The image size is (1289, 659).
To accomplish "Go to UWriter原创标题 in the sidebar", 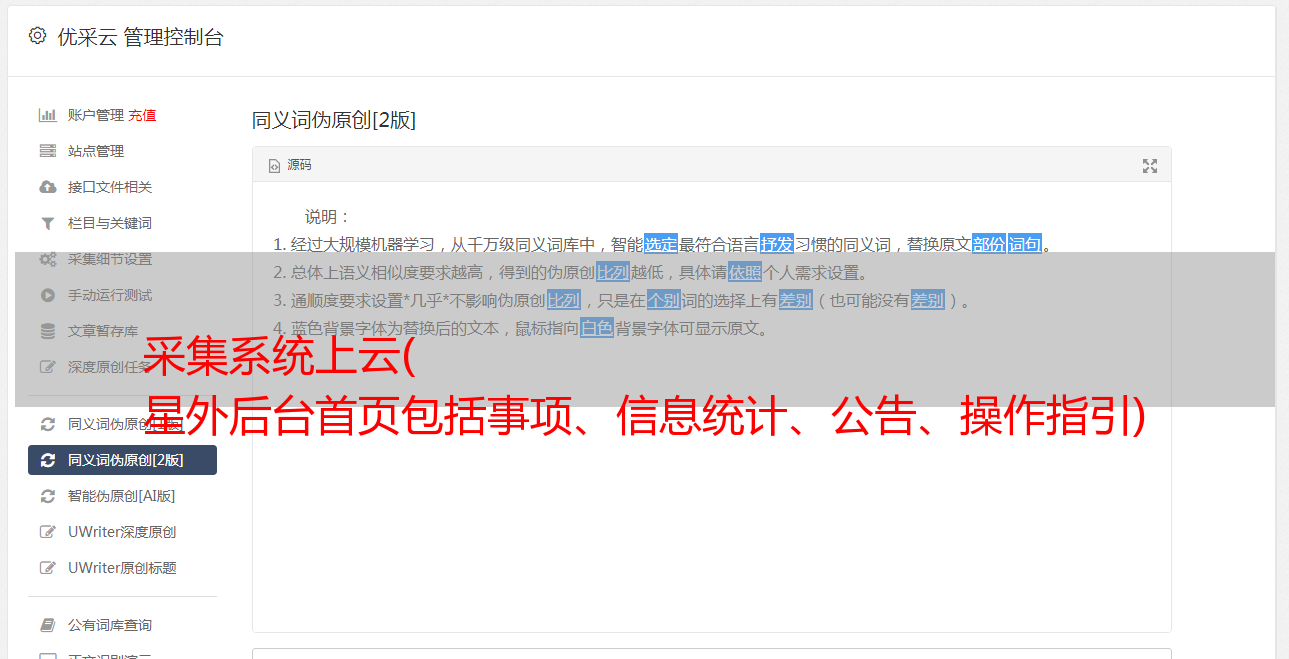I will click(x=122, y=568).
